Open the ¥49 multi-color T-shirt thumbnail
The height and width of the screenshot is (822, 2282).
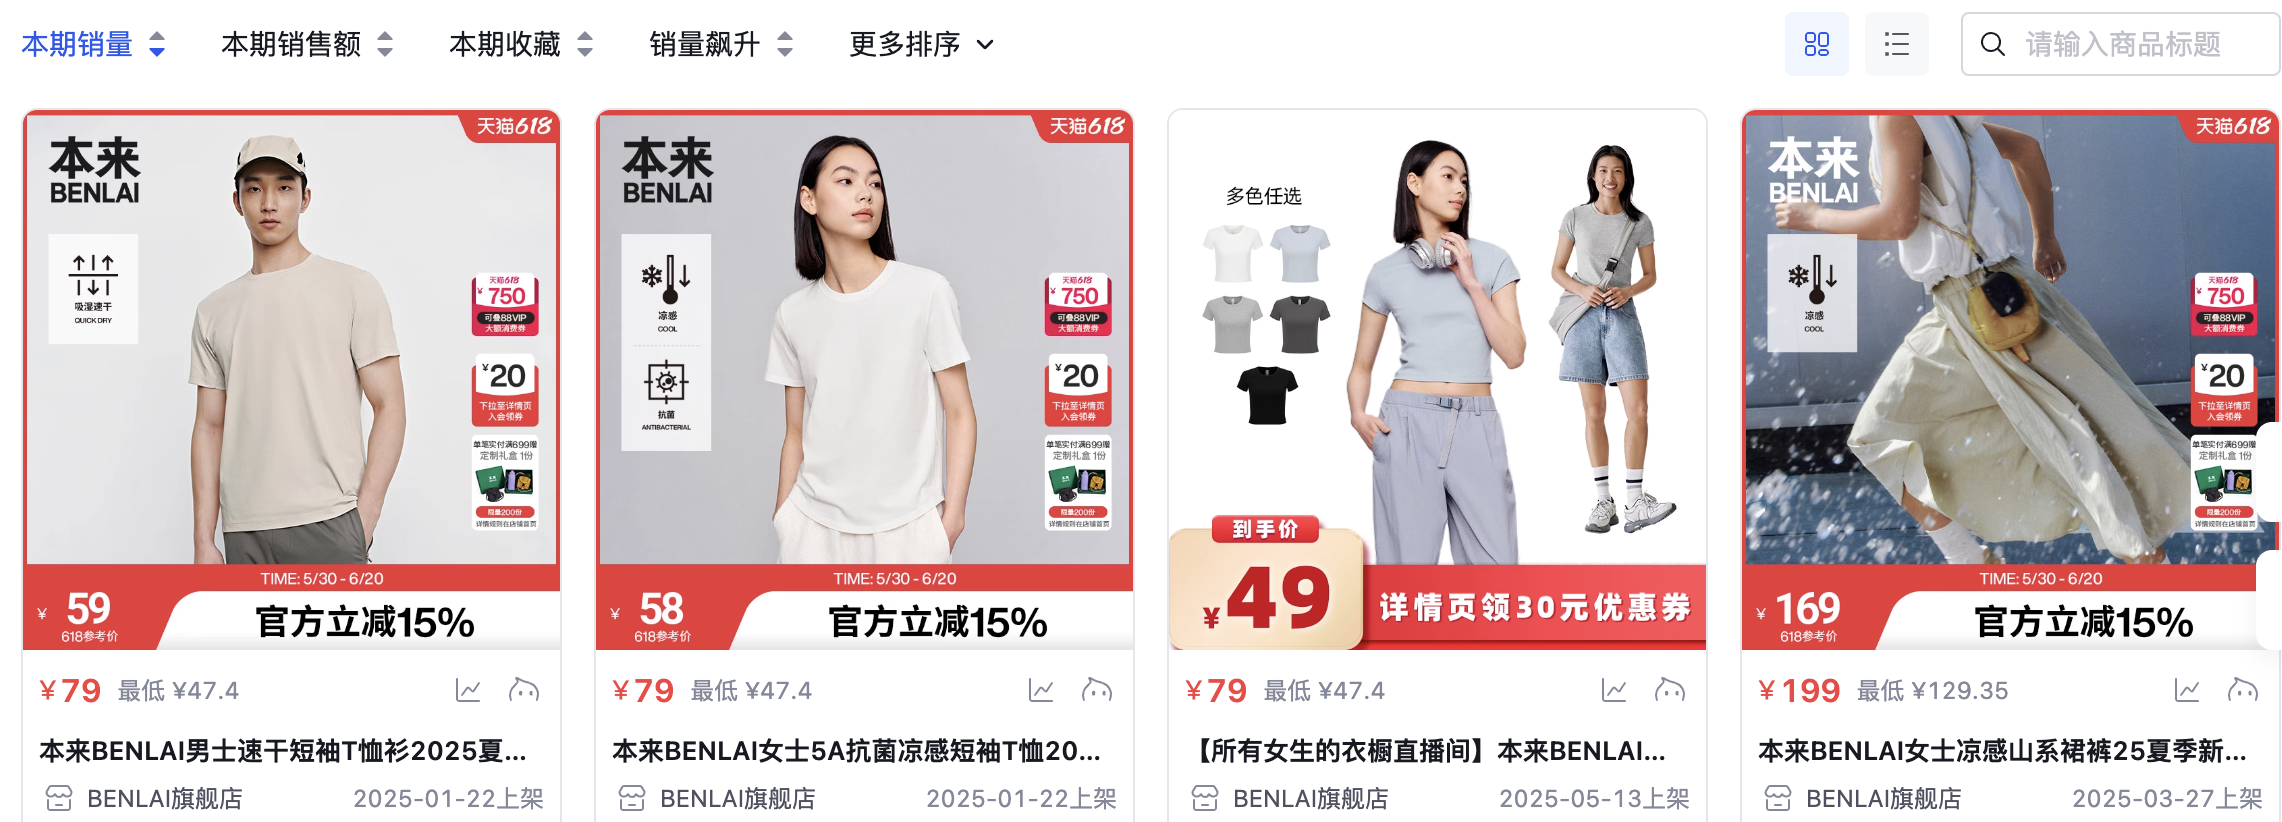(x=1437, y=380)
